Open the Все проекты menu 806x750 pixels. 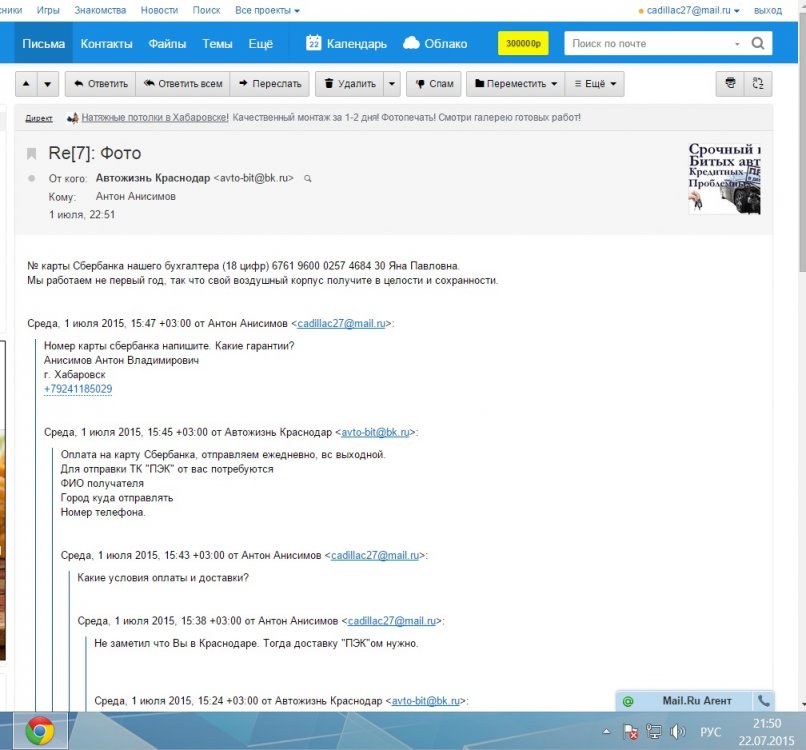pyautogui.click(x=267, y=10)
